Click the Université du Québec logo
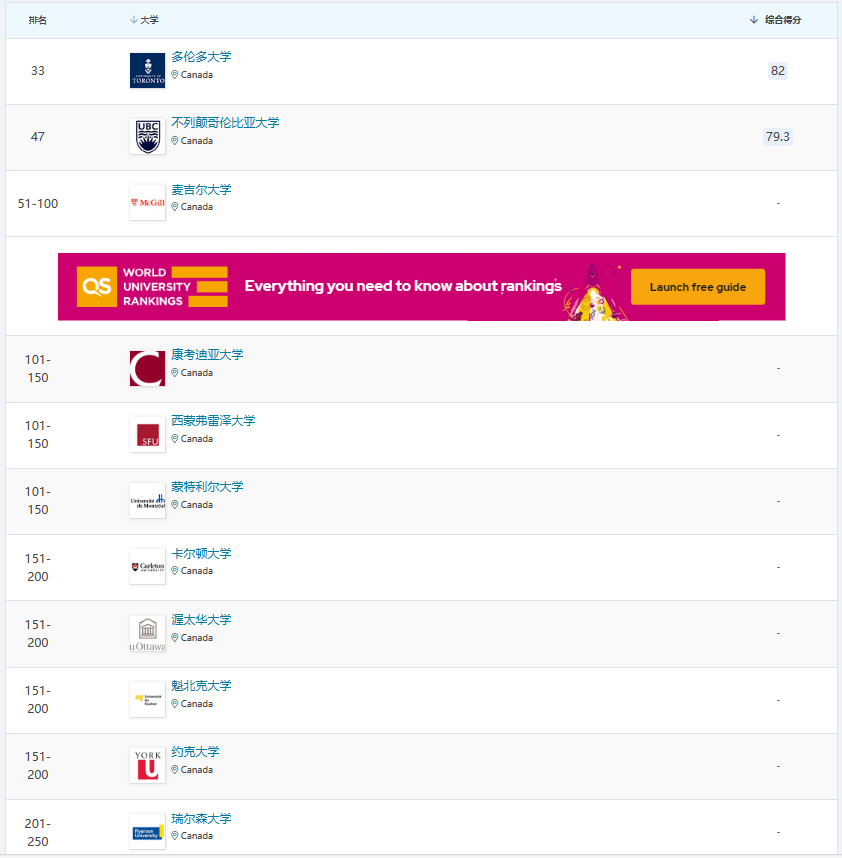 147,699
